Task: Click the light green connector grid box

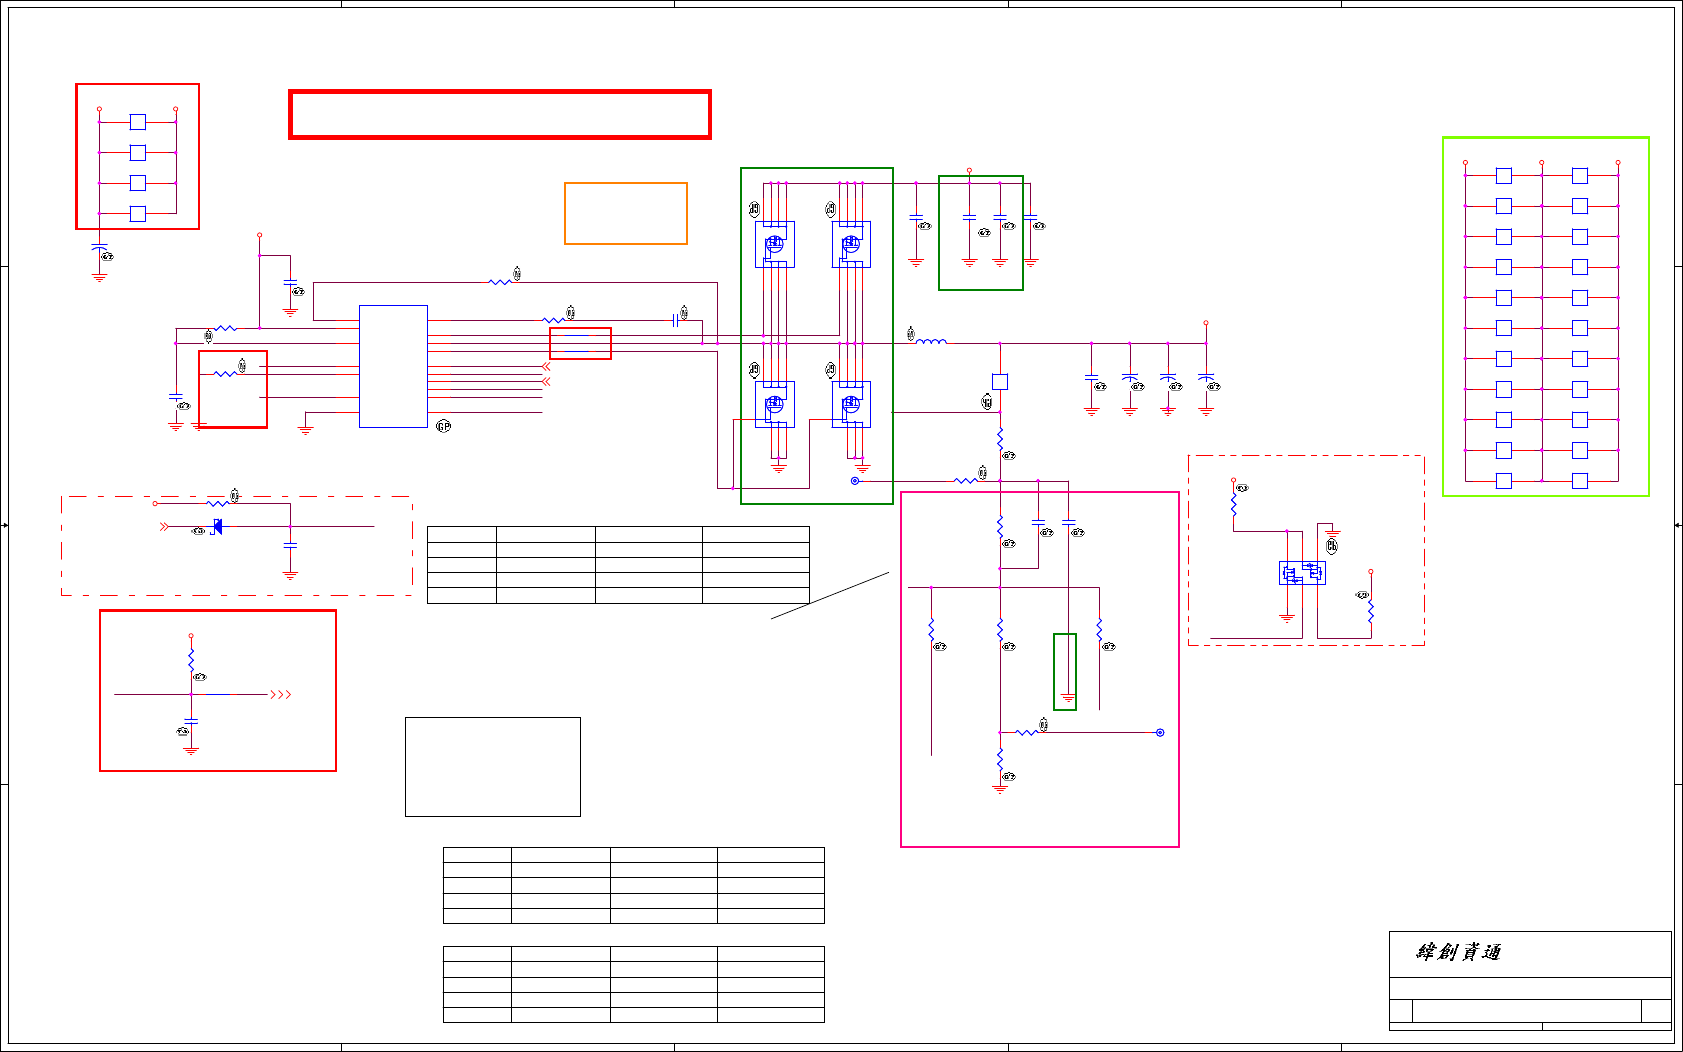Action: (x=1545, y=316)
